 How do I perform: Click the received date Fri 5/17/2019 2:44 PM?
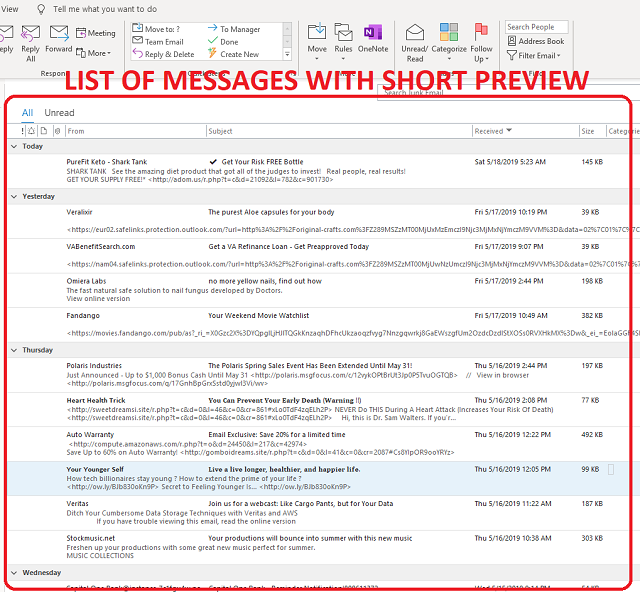point(509,281)
